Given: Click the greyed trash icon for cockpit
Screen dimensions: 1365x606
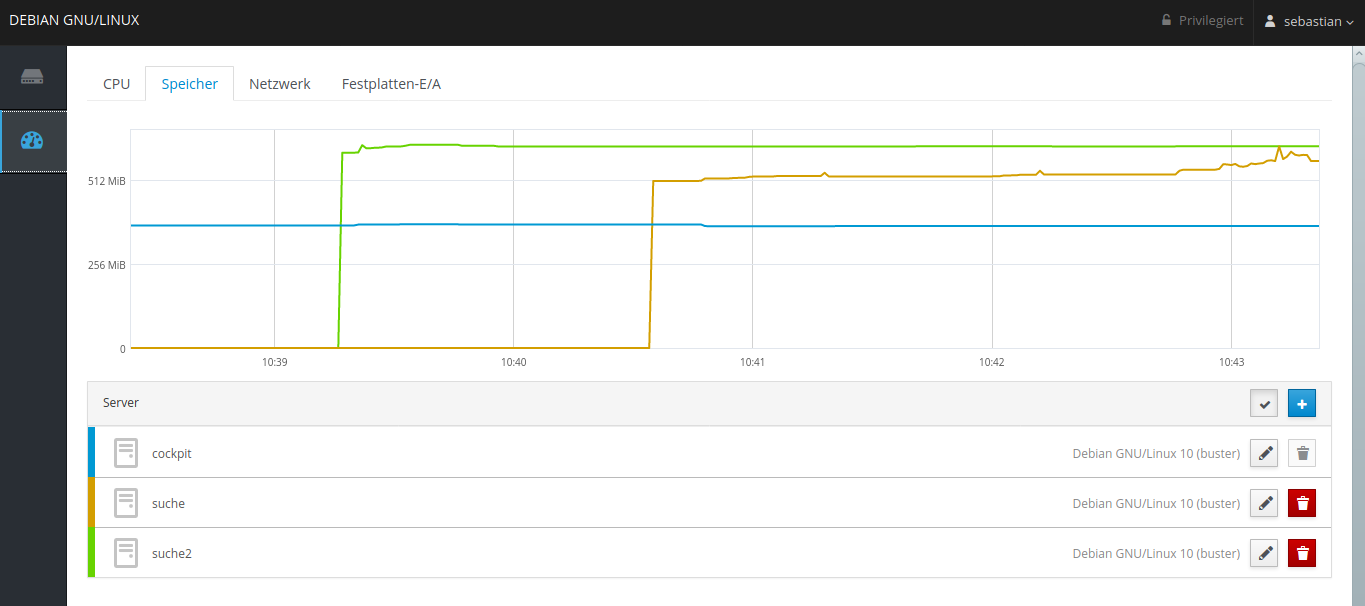Looking at the screenshot, I should coord(1302,453).
